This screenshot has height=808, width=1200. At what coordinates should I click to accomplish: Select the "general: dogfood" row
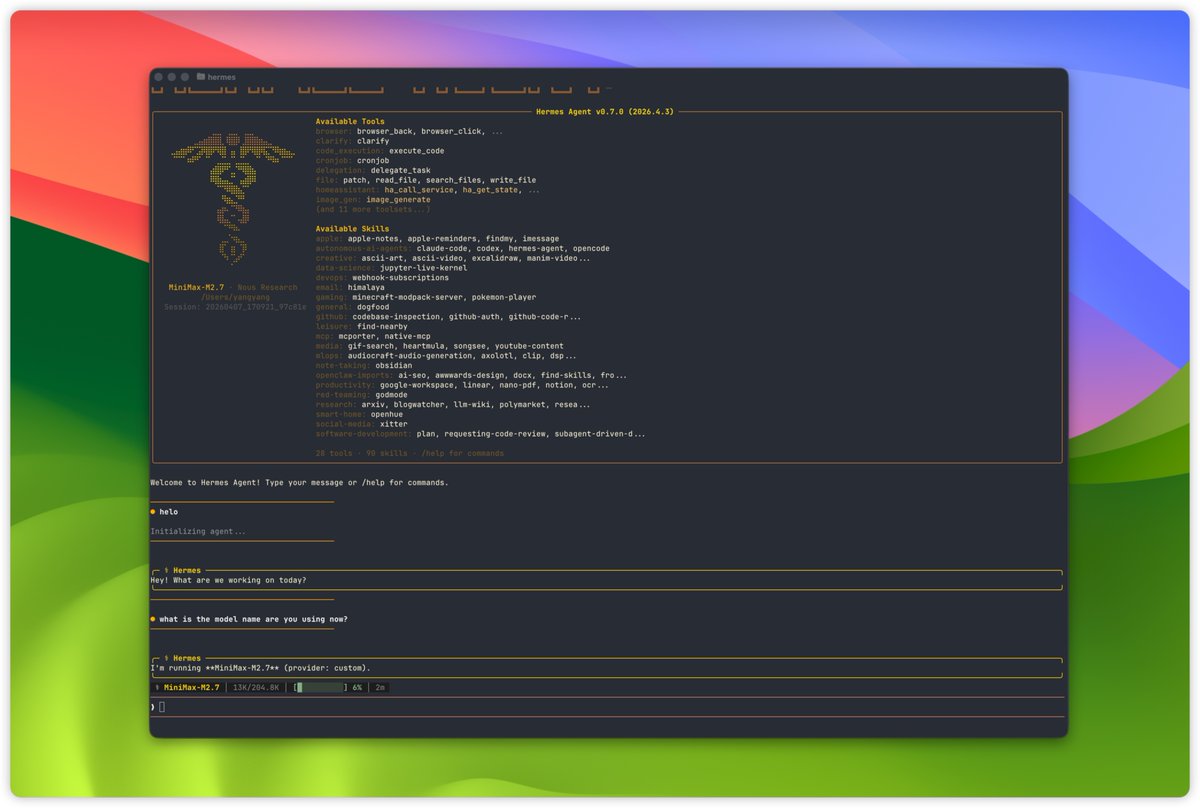coord(352,307)
